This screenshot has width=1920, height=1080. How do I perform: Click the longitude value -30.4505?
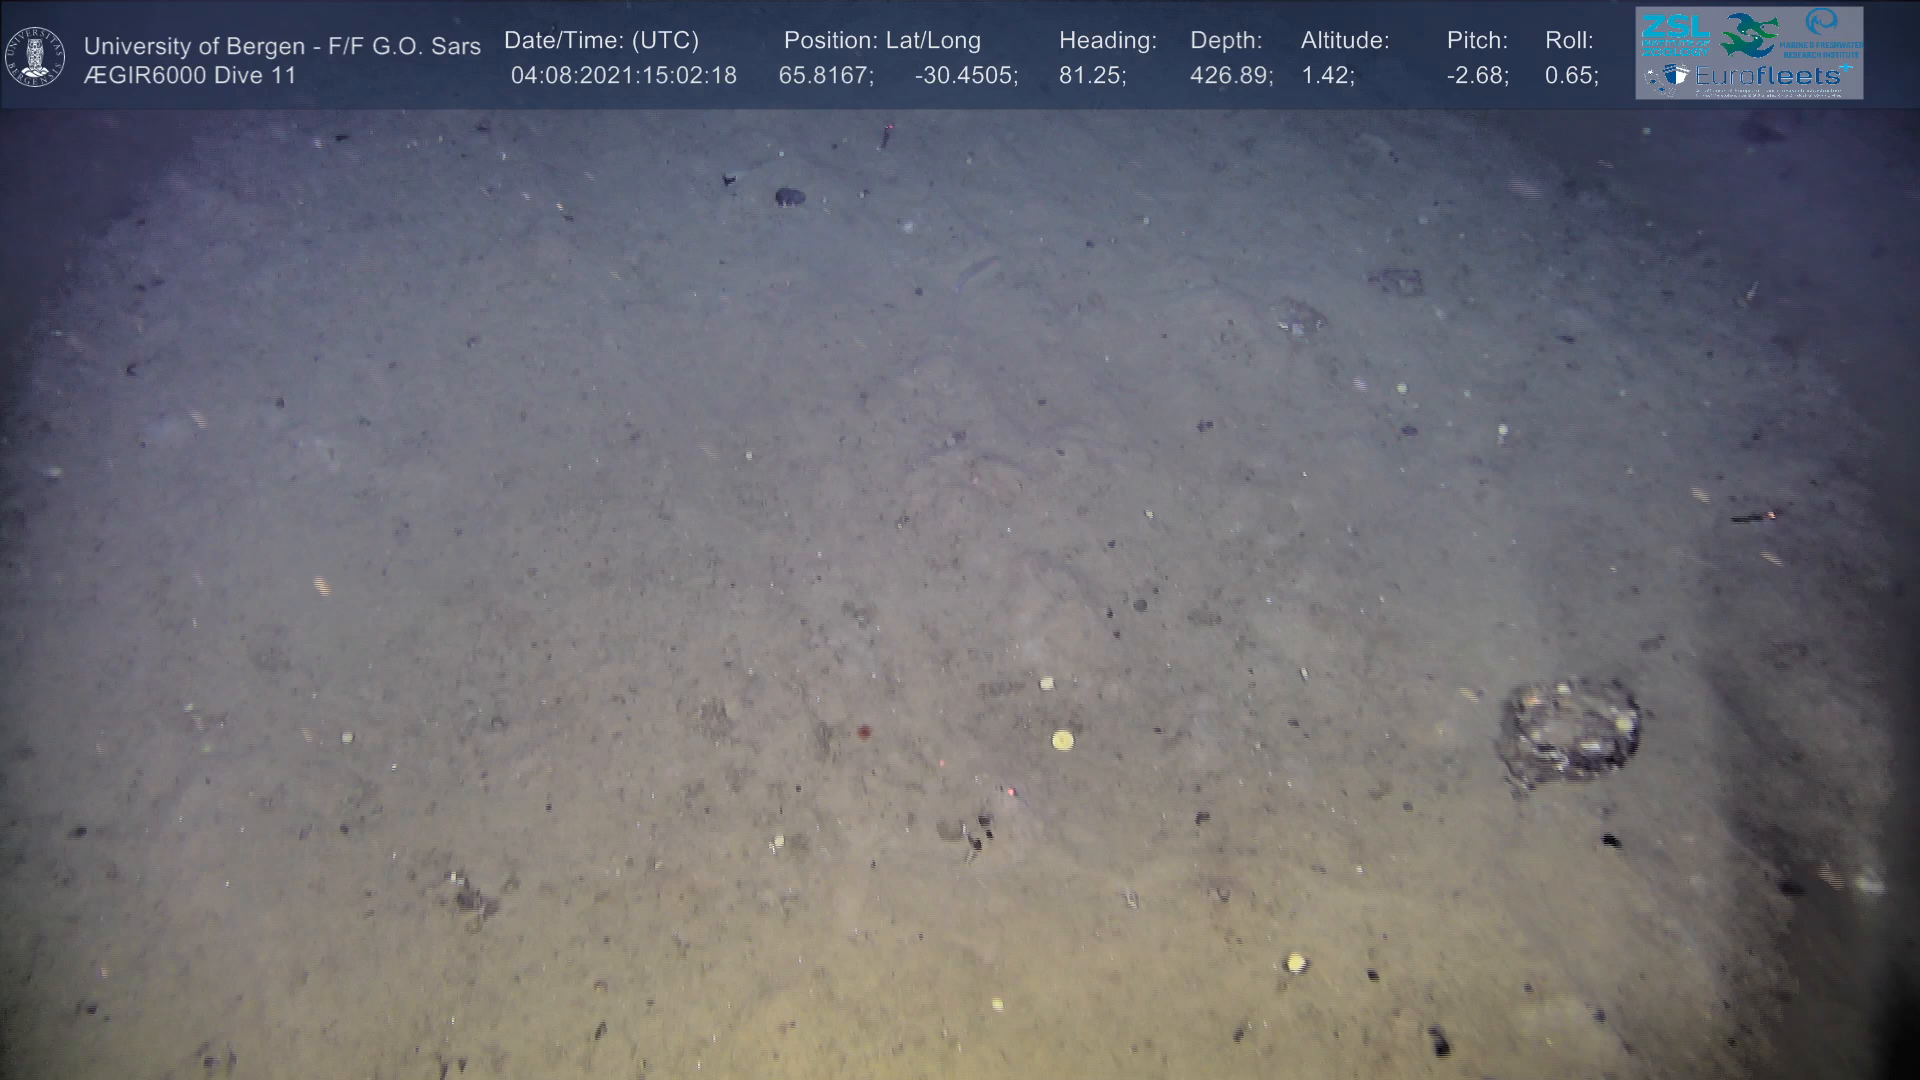[x=965, y=76]
